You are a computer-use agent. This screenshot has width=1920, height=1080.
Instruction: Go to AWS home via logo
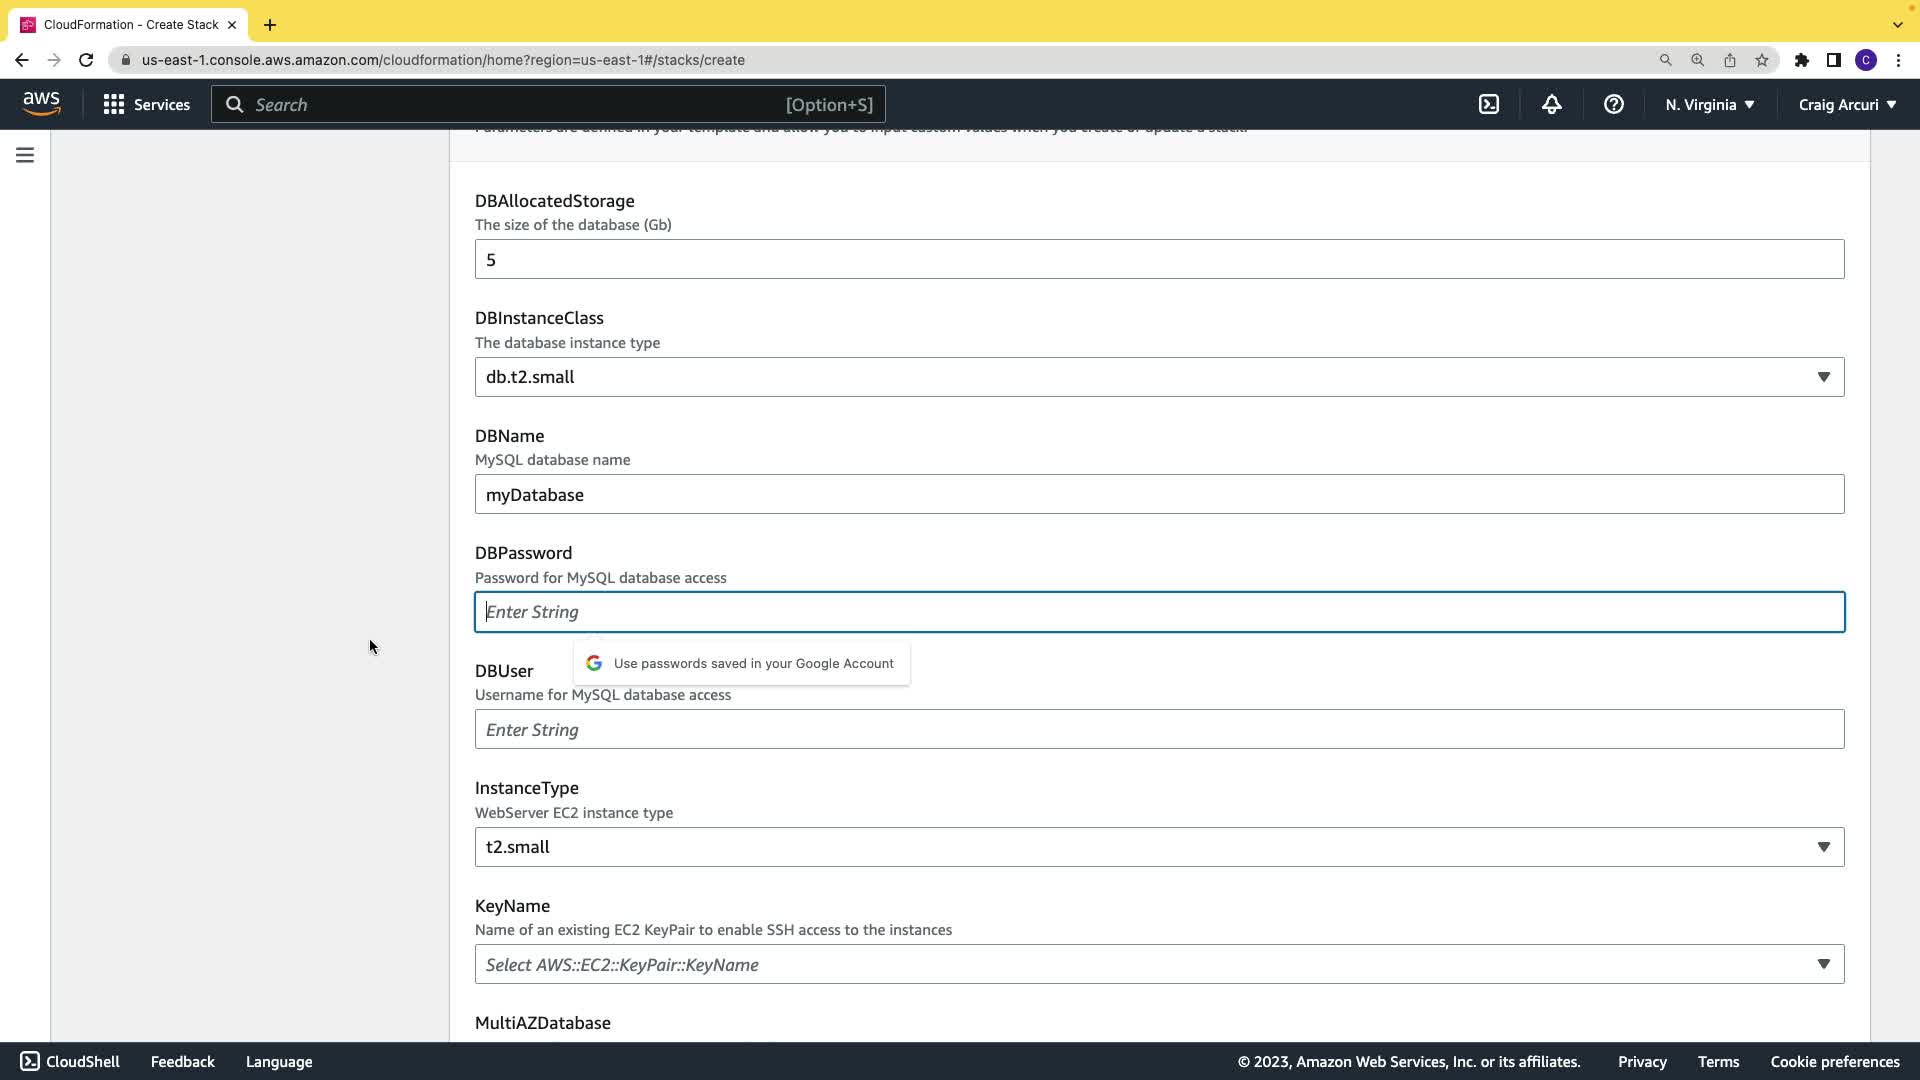click(41, 103)
